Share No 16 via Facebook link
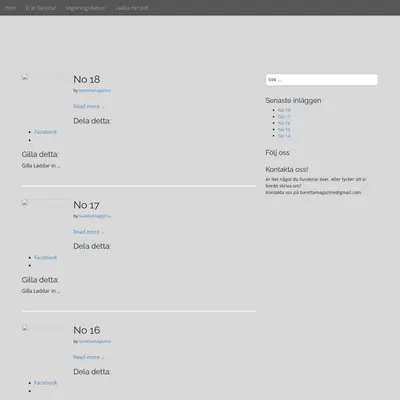This screenshot has width=400, height=400. point(46,383)
